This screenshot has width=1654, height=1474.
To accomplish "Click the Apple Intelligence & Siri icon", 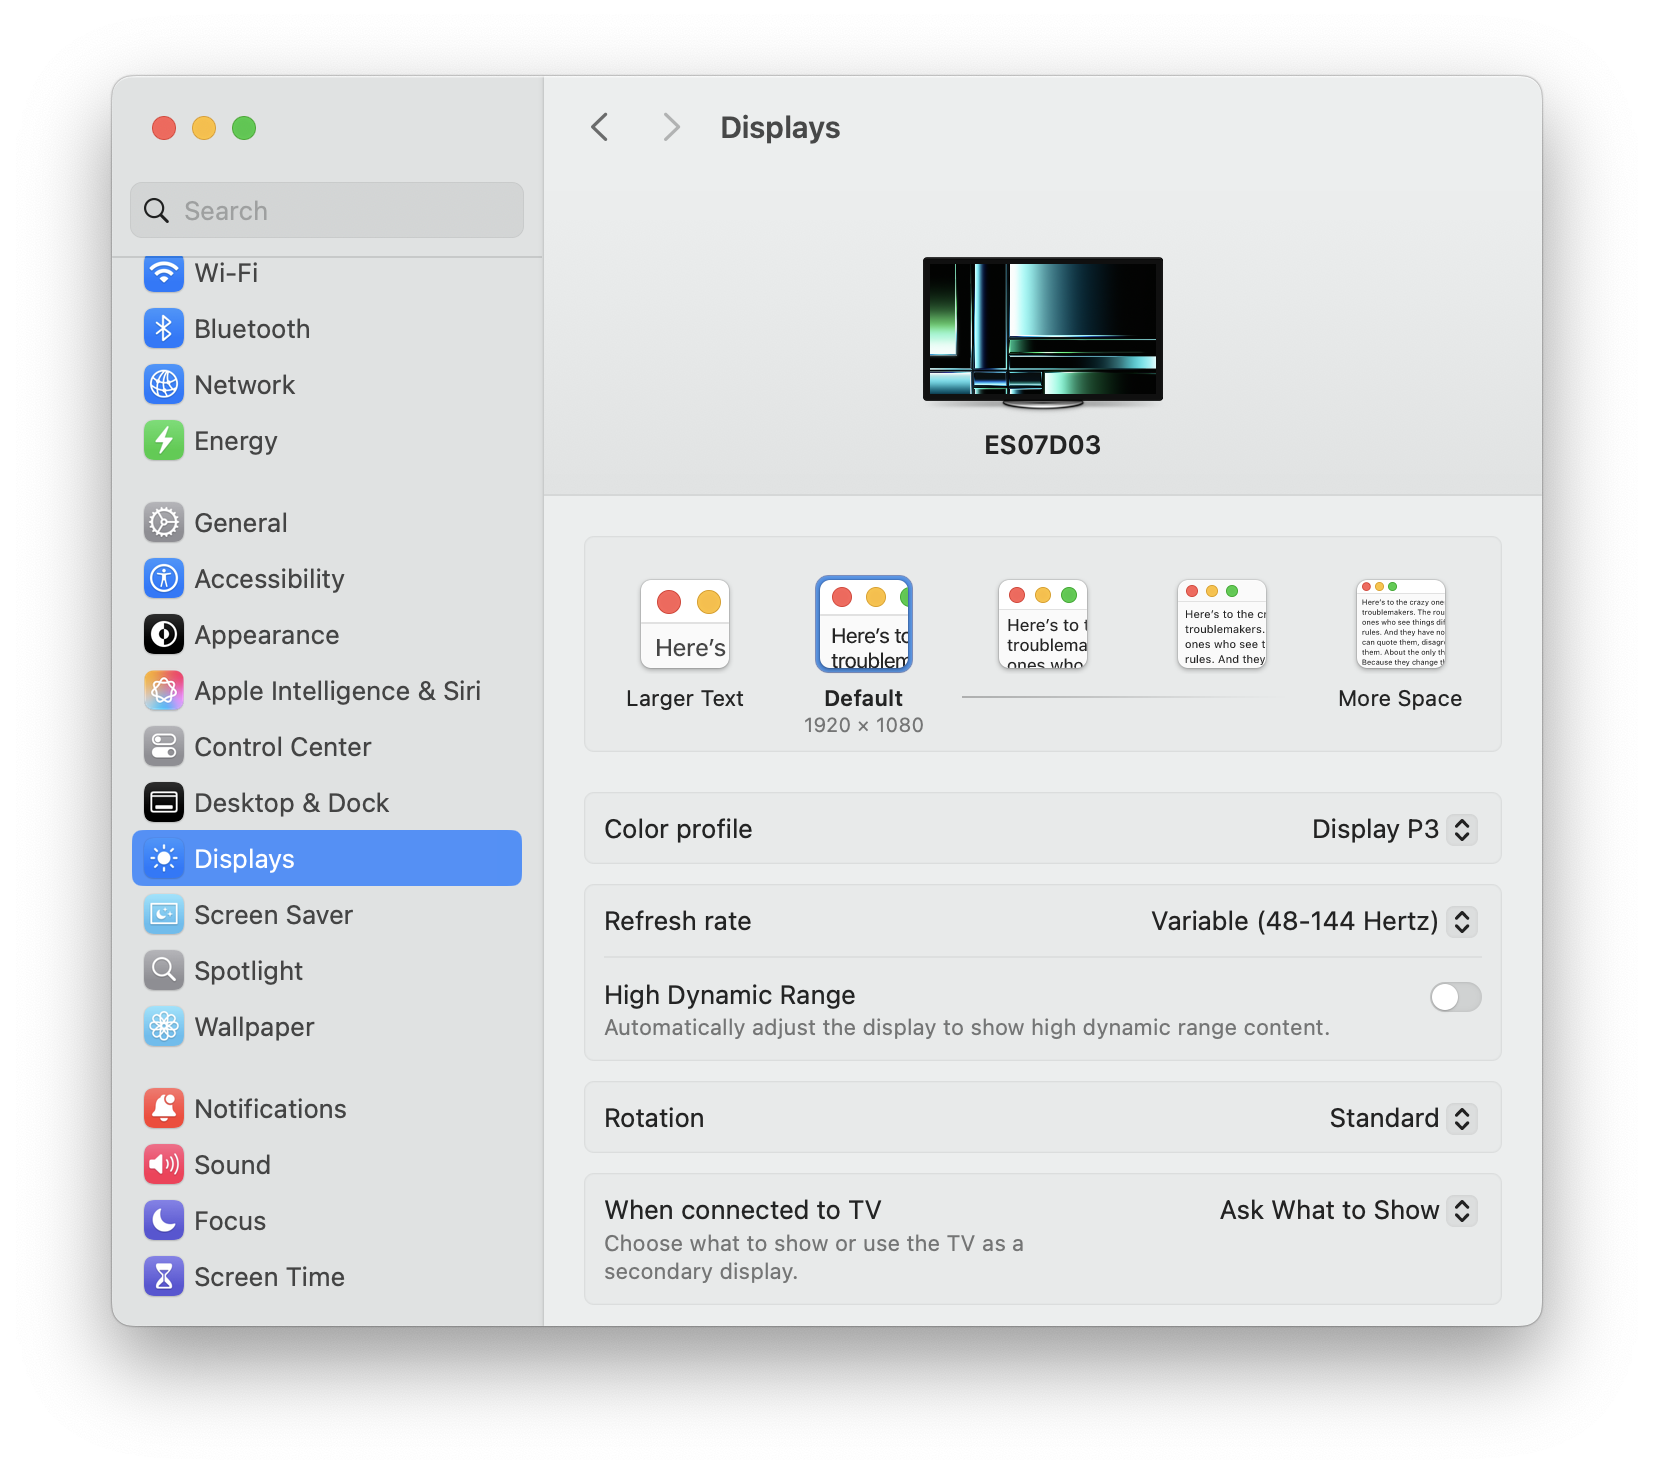I will tap(164, 690).
